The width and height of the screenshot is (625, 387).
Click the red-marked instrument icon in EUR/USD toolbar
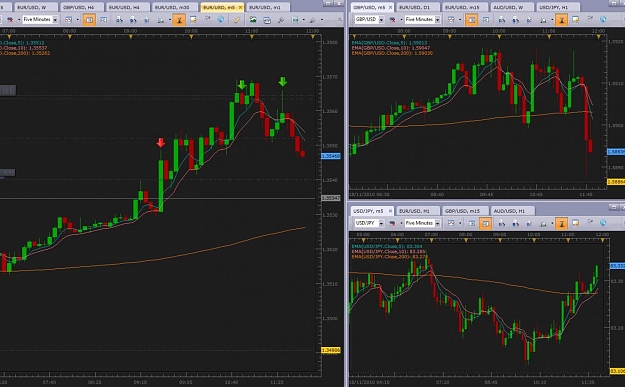click(x=10, y=20)
